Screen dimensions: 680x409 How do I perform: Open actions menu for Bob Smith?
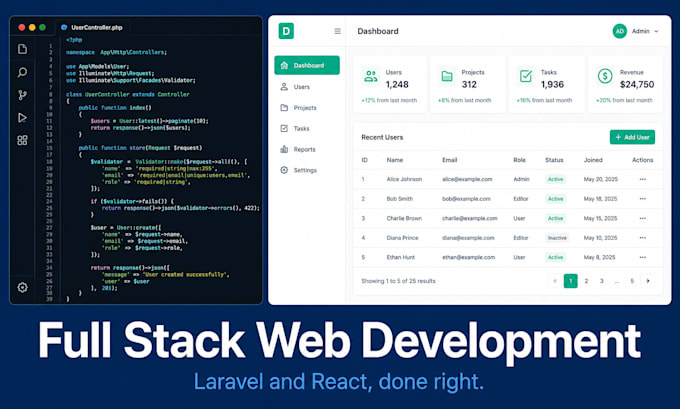[643, 199]
